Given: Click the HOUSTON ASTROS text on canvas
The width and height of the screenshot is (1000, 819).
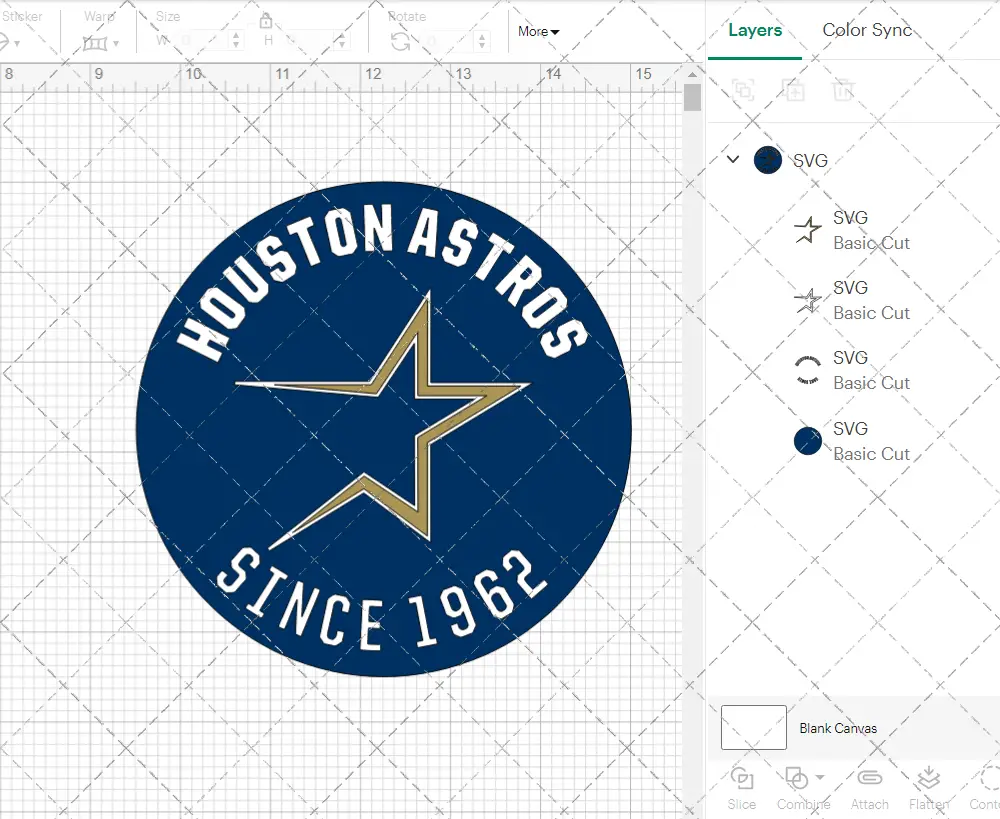Looking at the screenshot, I should coord(381,281).
